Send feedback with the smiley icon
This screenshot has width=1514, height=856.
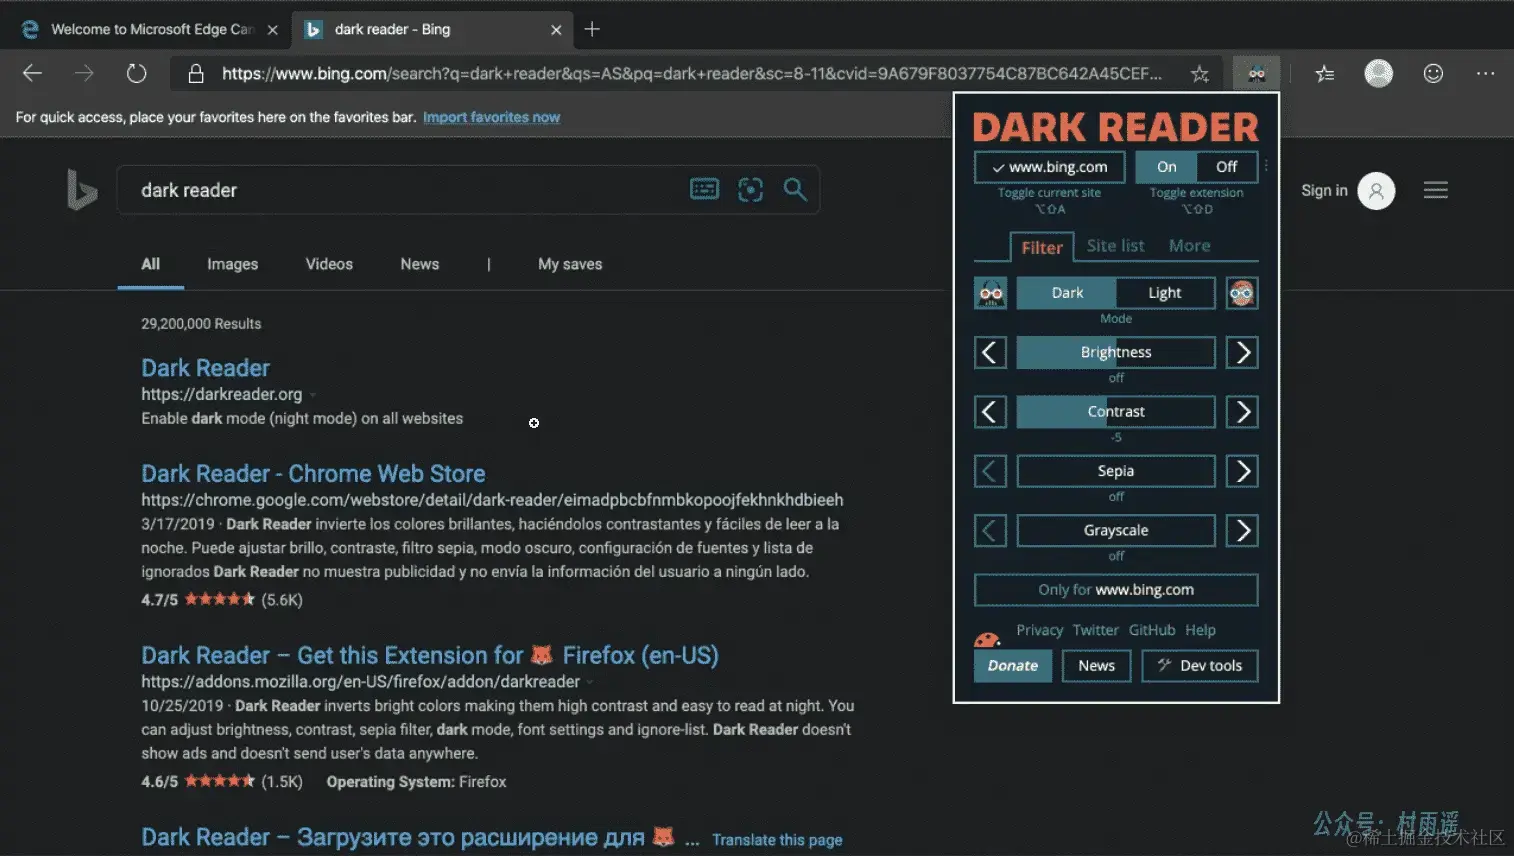point(1433,73)
